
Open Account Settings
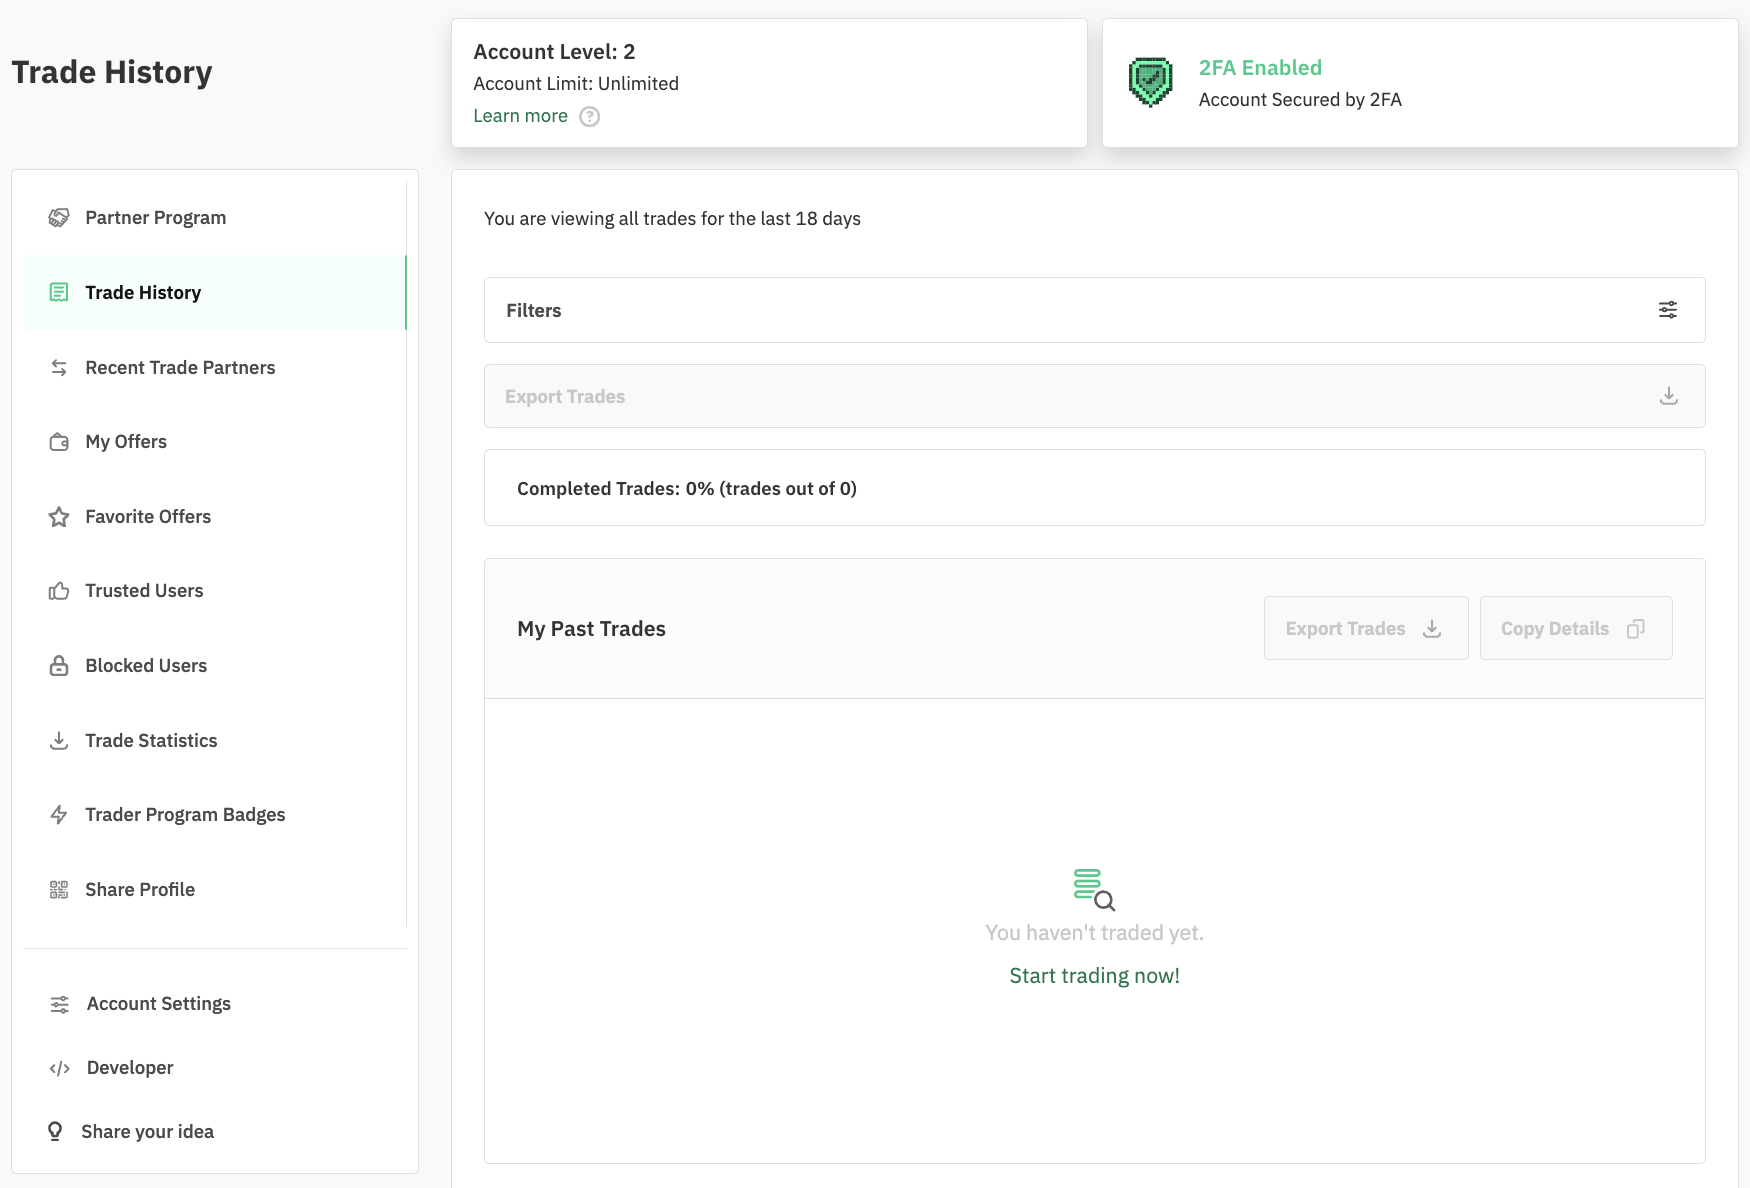[x=158, y=1004]
